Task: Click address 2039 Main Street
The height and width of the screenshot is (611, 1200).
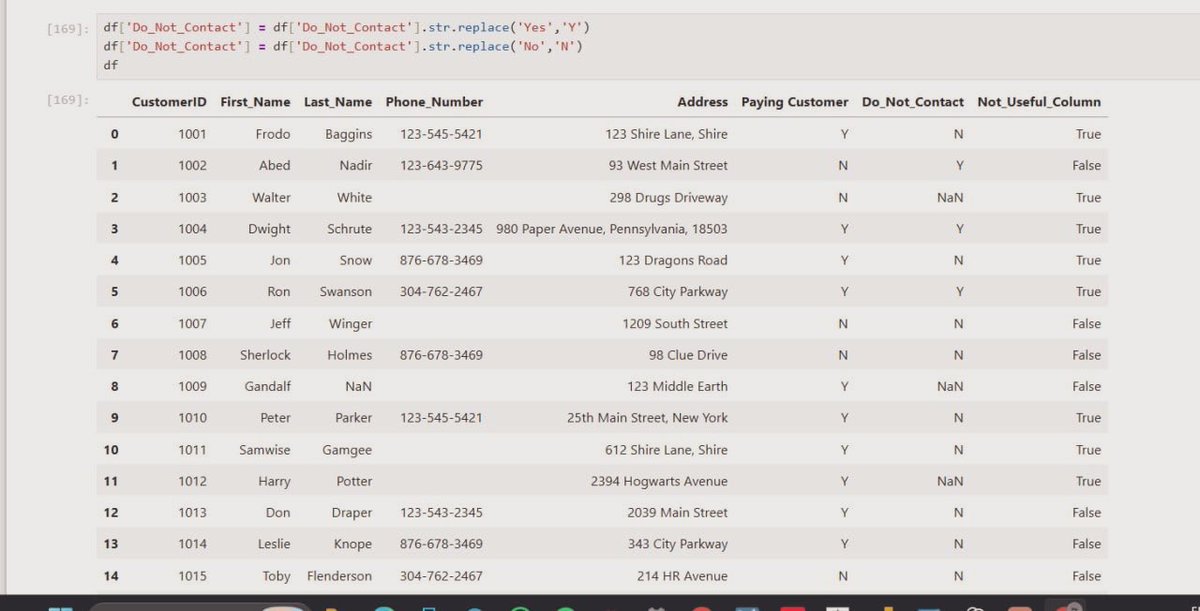Action: pos(677,512)
